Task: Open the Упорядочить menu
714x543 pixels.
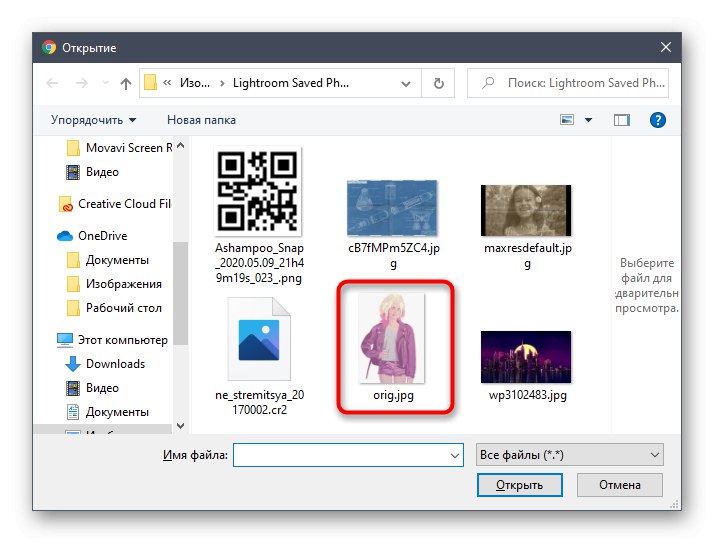Action: pyautogui.click(x=93, y=120)
